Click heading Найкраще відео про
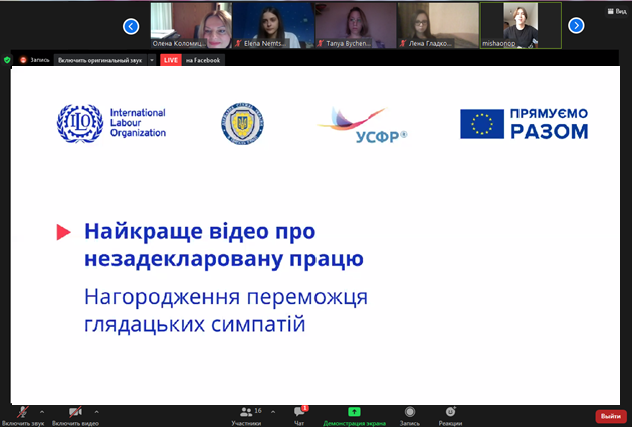 [200, 231]
